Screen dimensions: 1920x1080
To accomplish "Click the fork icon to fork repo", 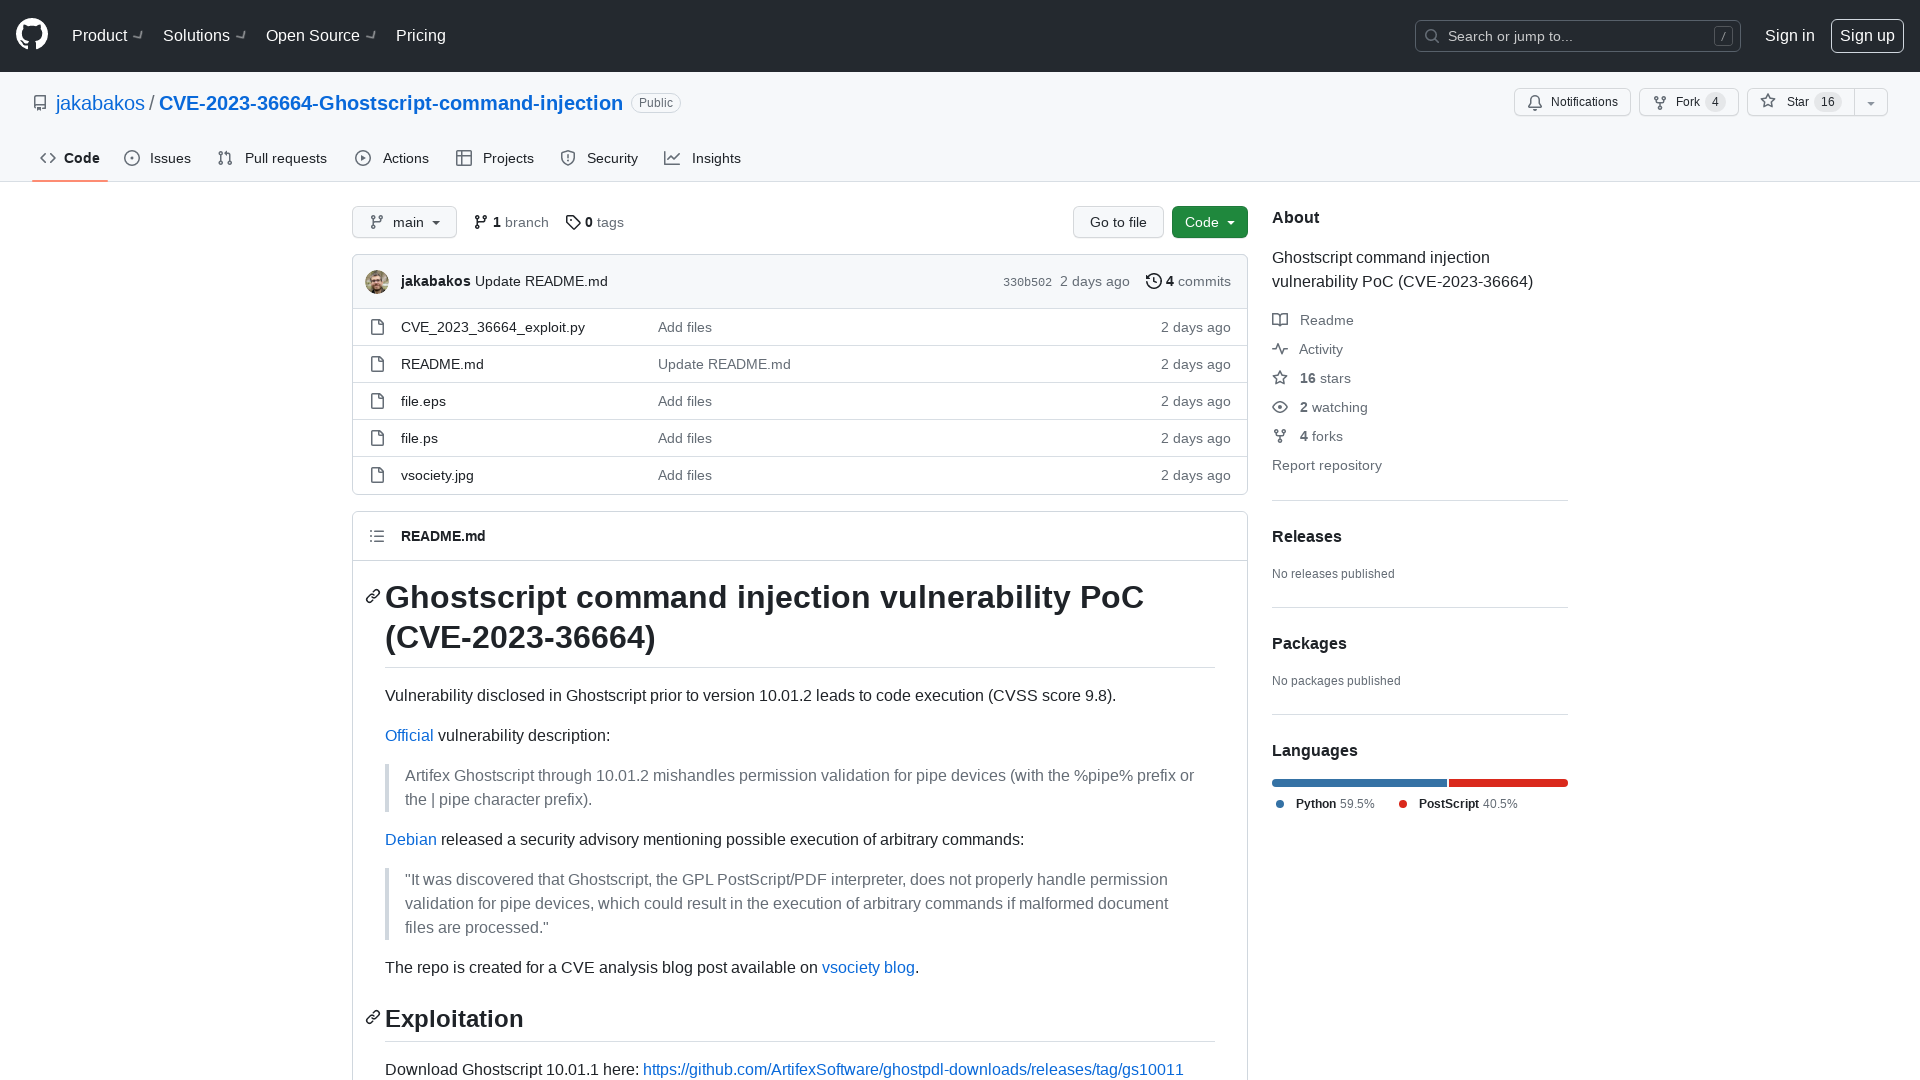I will coord(1660,102).
